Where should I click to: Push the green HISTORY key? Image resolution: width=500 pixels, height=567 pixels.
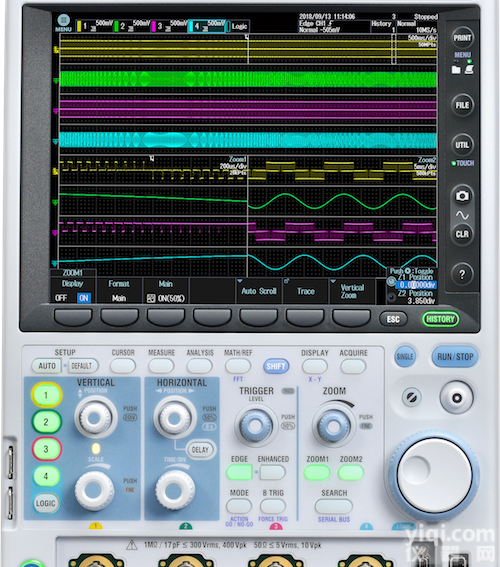coord(440,319)
